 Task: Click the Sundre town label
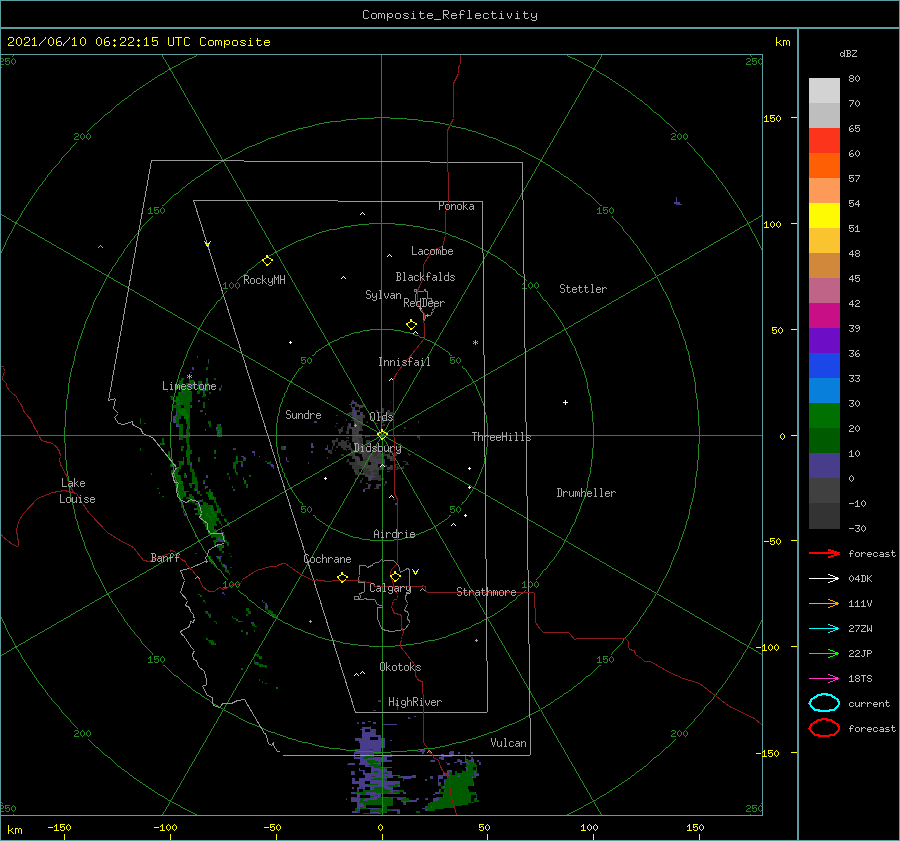[x=303, y=415]
